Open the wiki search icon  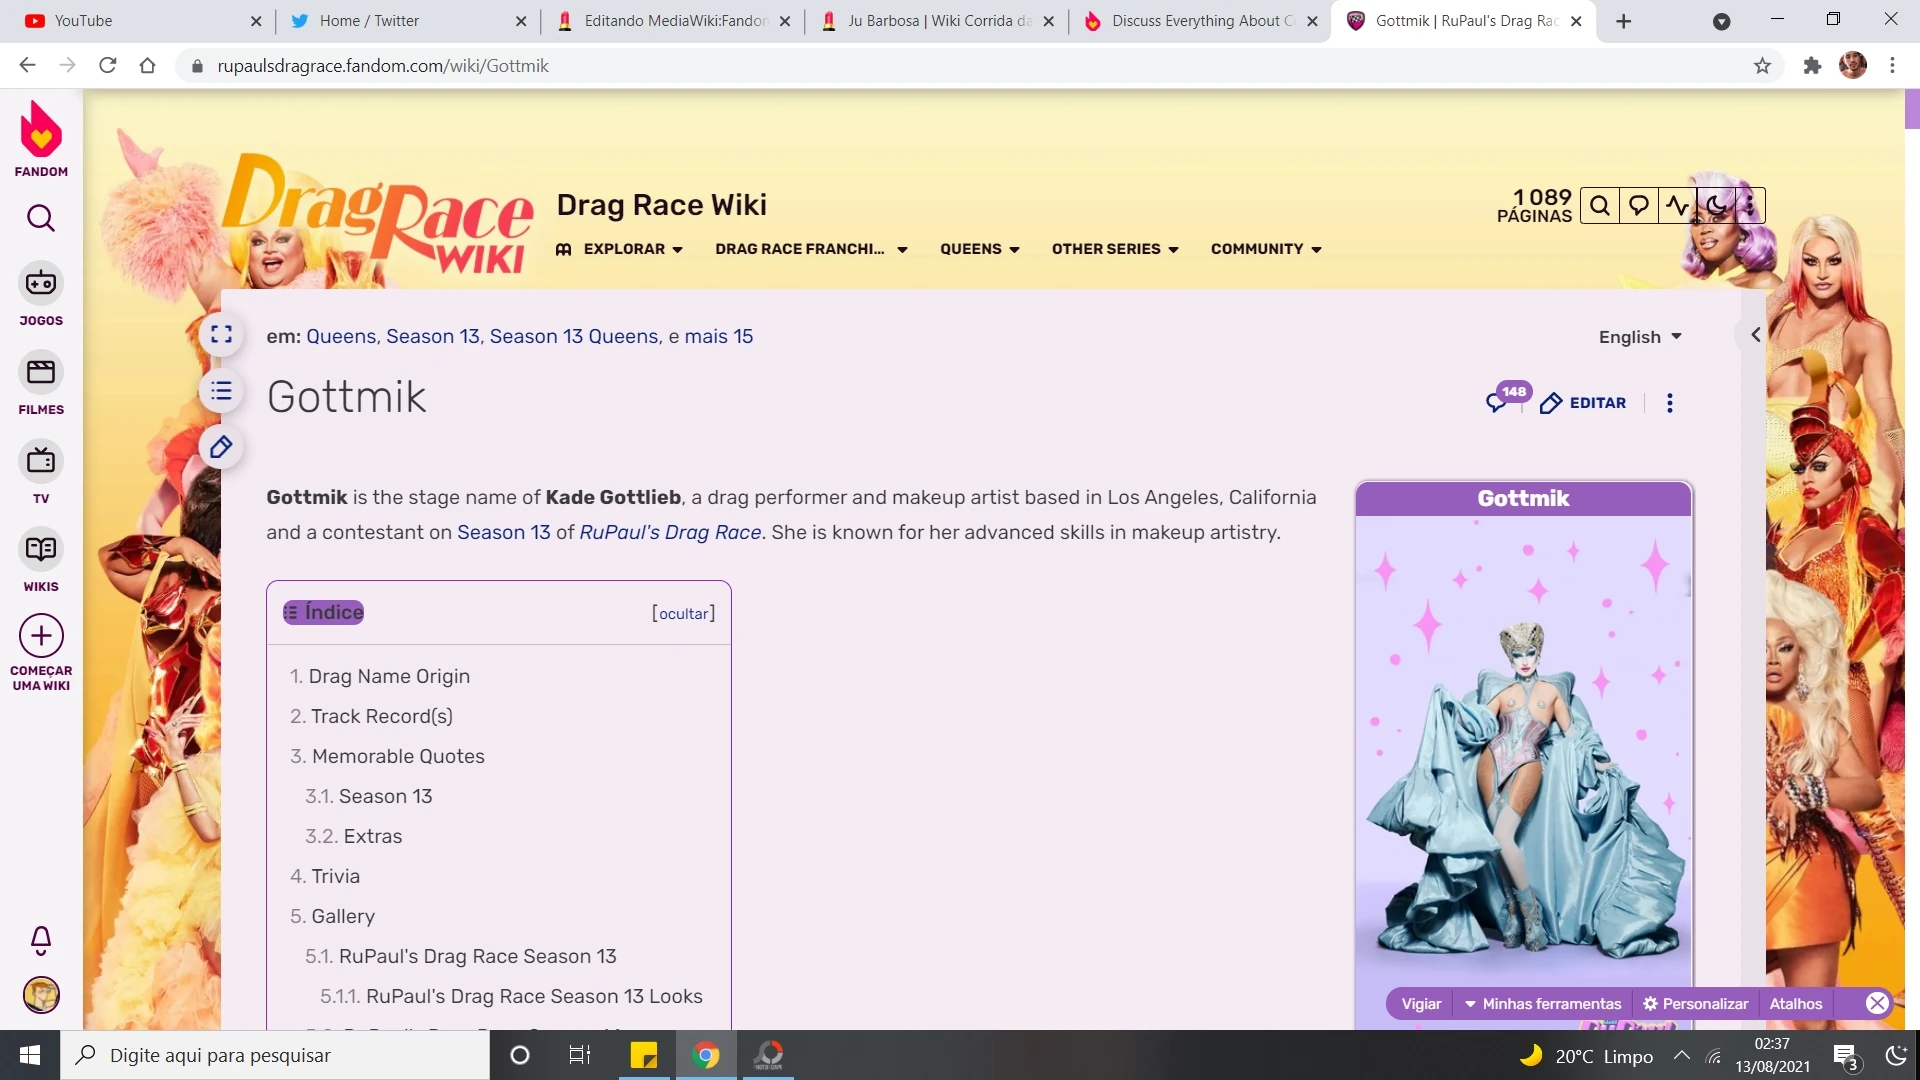pyautogui.click(x=1600, y=205)
